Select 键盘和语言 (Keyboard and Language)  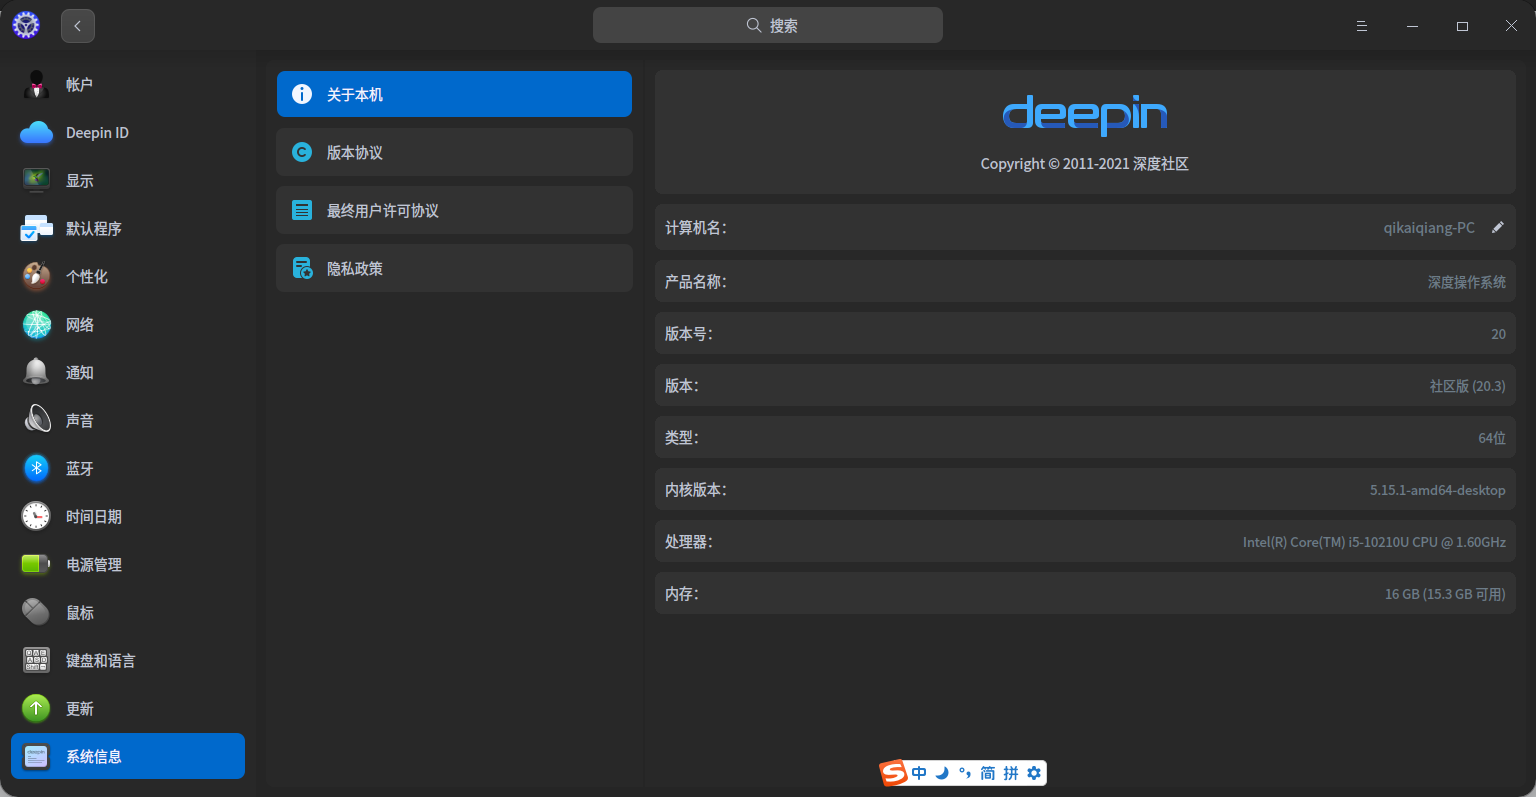[x=128, y=661]
